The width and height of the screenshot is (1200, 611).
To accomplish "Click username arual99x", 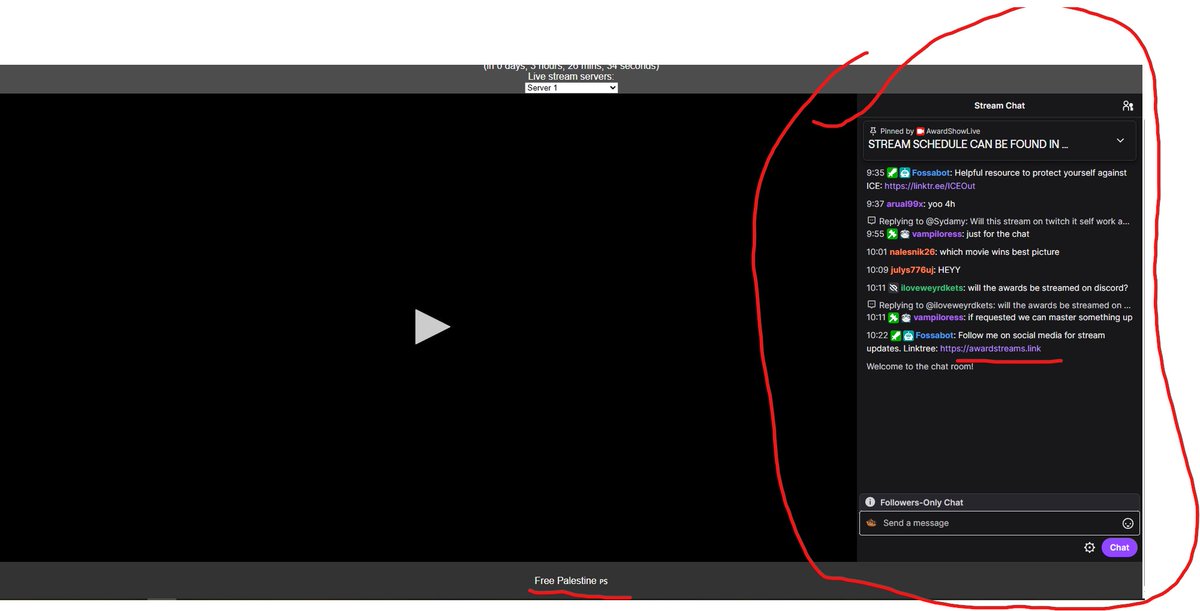I will 904,204.
